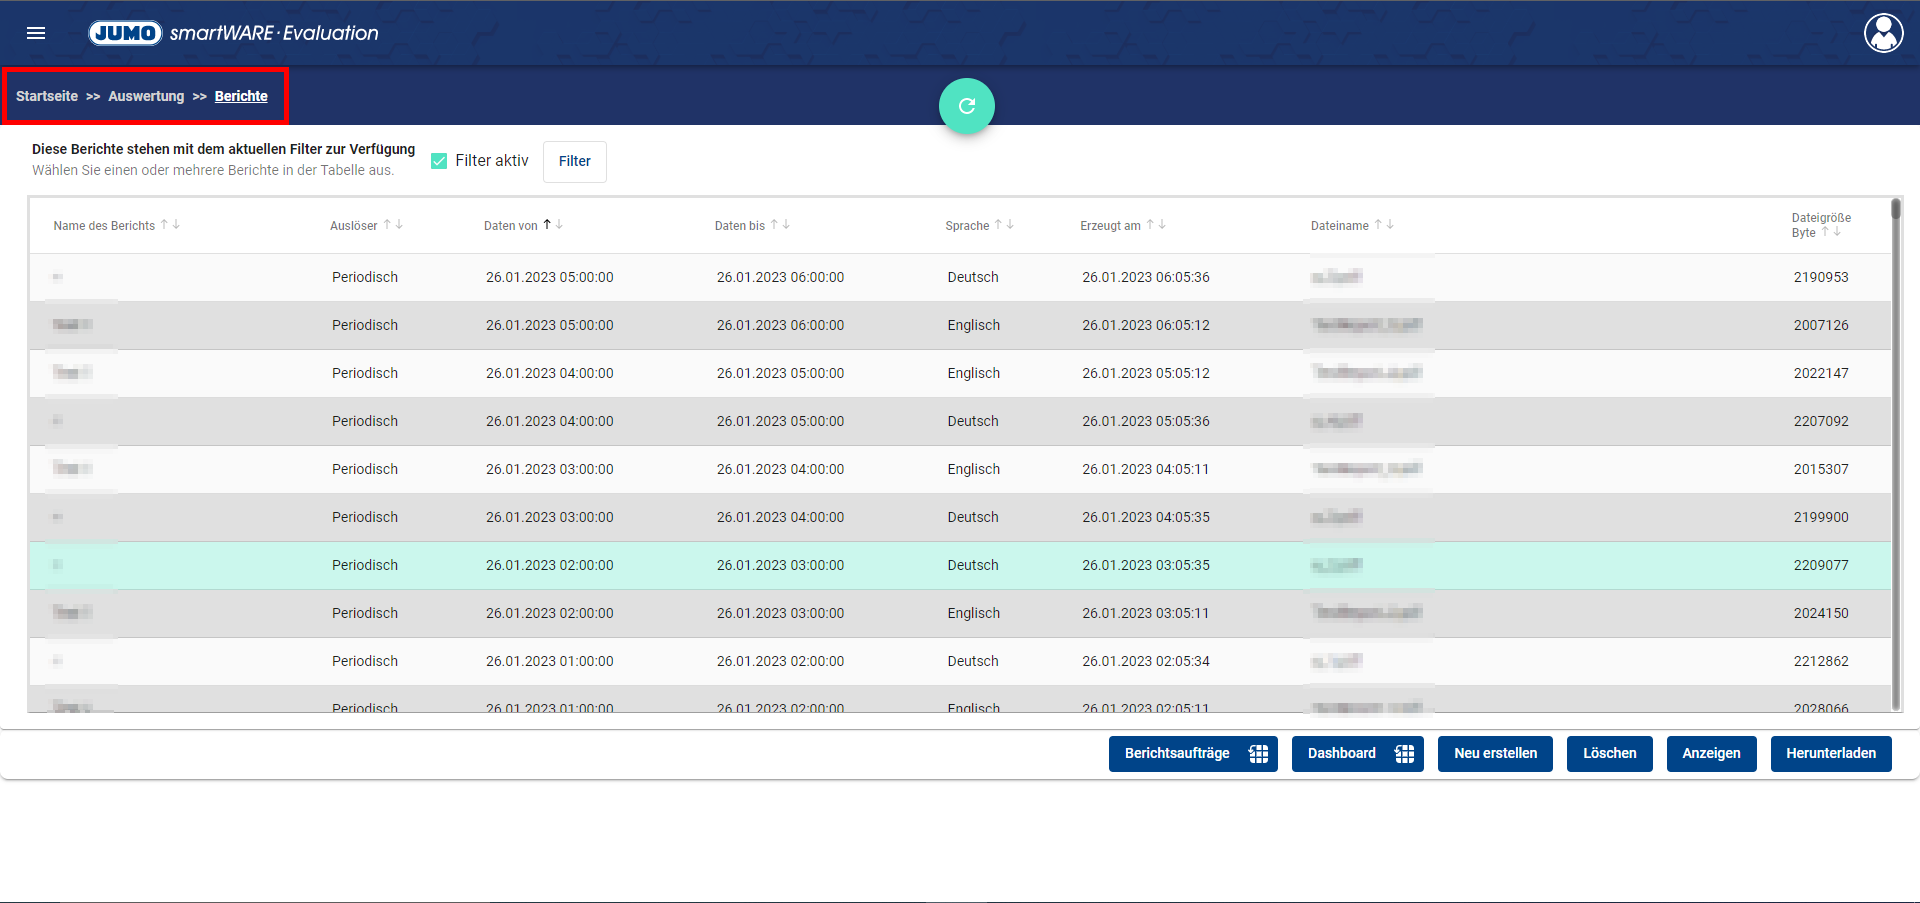The height and width of the screenshot is (903, 1920).
Task: Click the Löschen button
Action: (x=1609, y=754)
